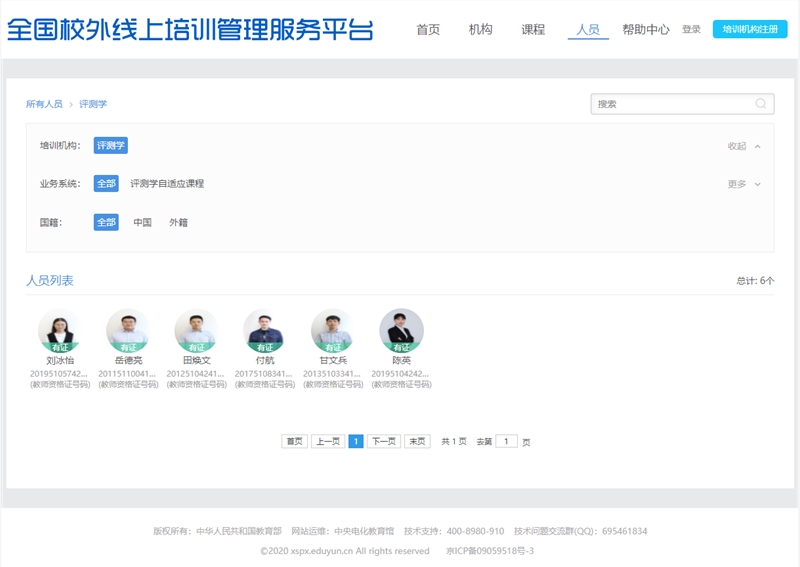Click the go-to page number input
The image size is (800, 567).
click(x=506, y=441)
